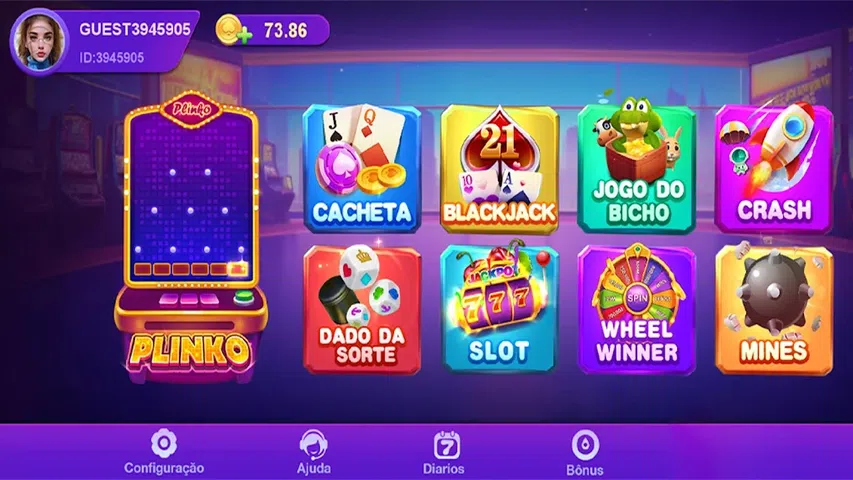This screenshot has height=480, width=853.
Task: Launch the Slot 777 game
Action: click(x=499, y=309)
